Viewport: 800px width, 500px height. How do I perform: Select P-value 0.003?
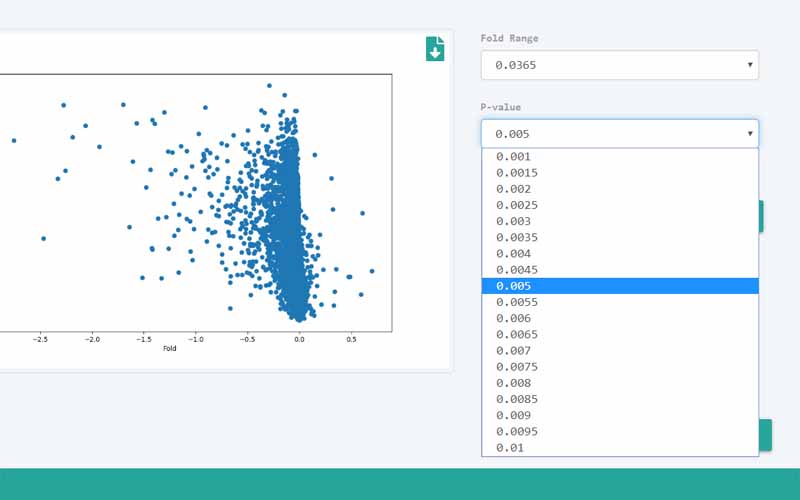pyautogui.click(x=619, y=221)
